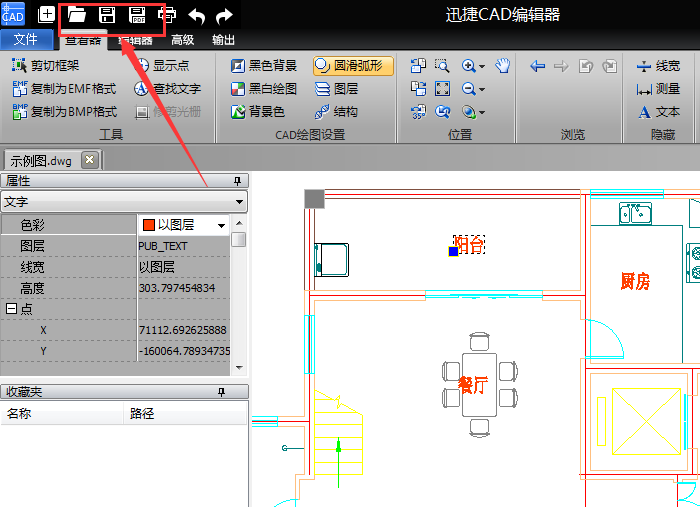Collapse the 点 property group

10,310
